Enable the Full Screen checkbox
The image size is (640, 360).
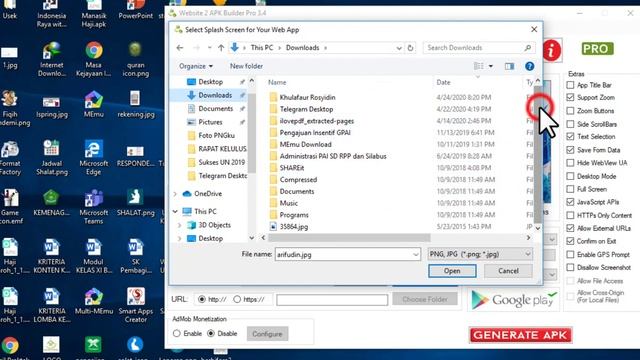tap(570, 189)
